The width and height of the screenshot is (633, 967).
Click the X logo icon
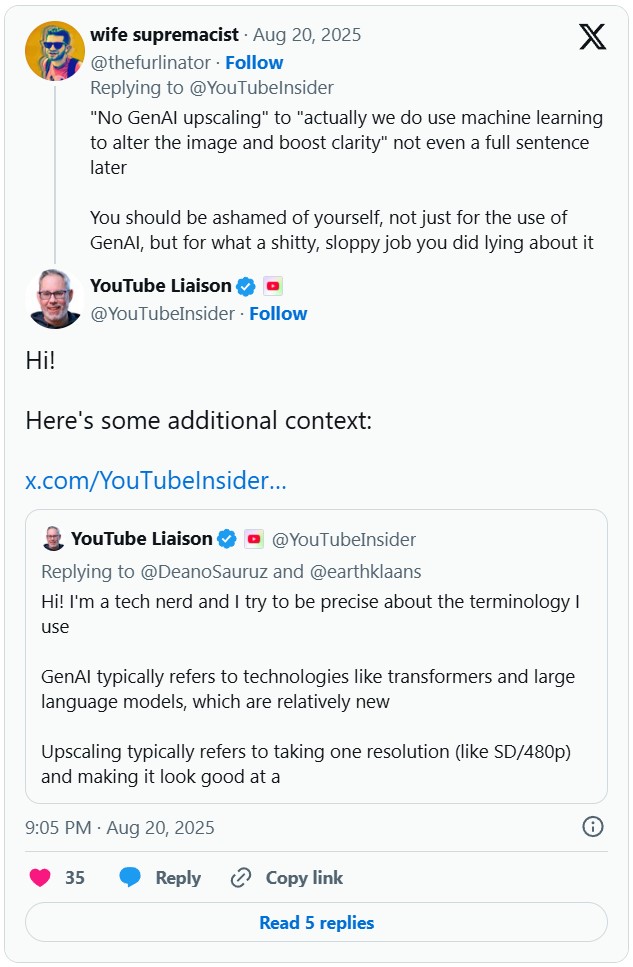click(592, 37)
